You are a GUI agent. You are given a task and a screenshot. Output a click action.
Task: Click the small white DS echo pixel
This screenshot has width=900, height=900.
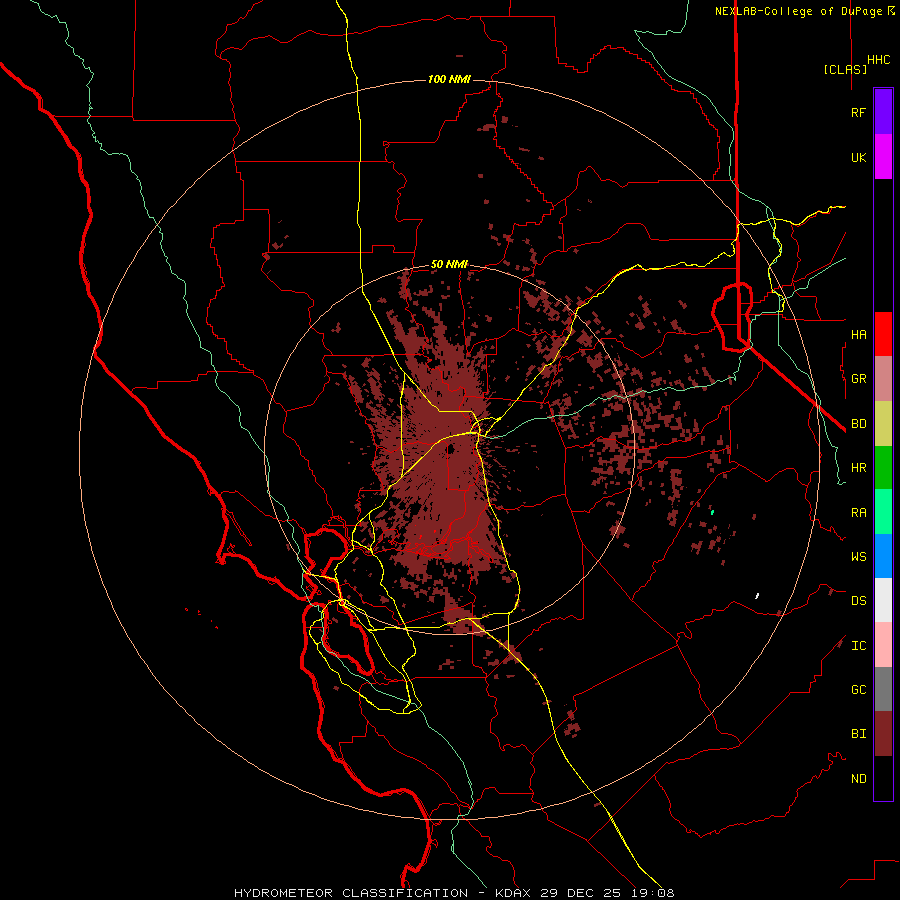tap(757, 596)
